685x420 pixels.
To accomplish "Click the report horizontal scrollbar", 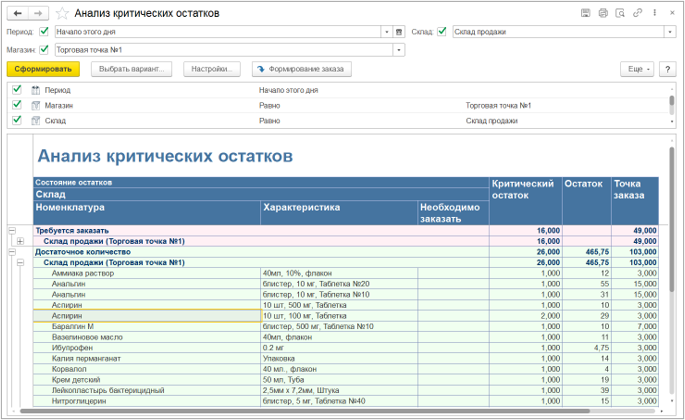I will click(x=304, y=411).
